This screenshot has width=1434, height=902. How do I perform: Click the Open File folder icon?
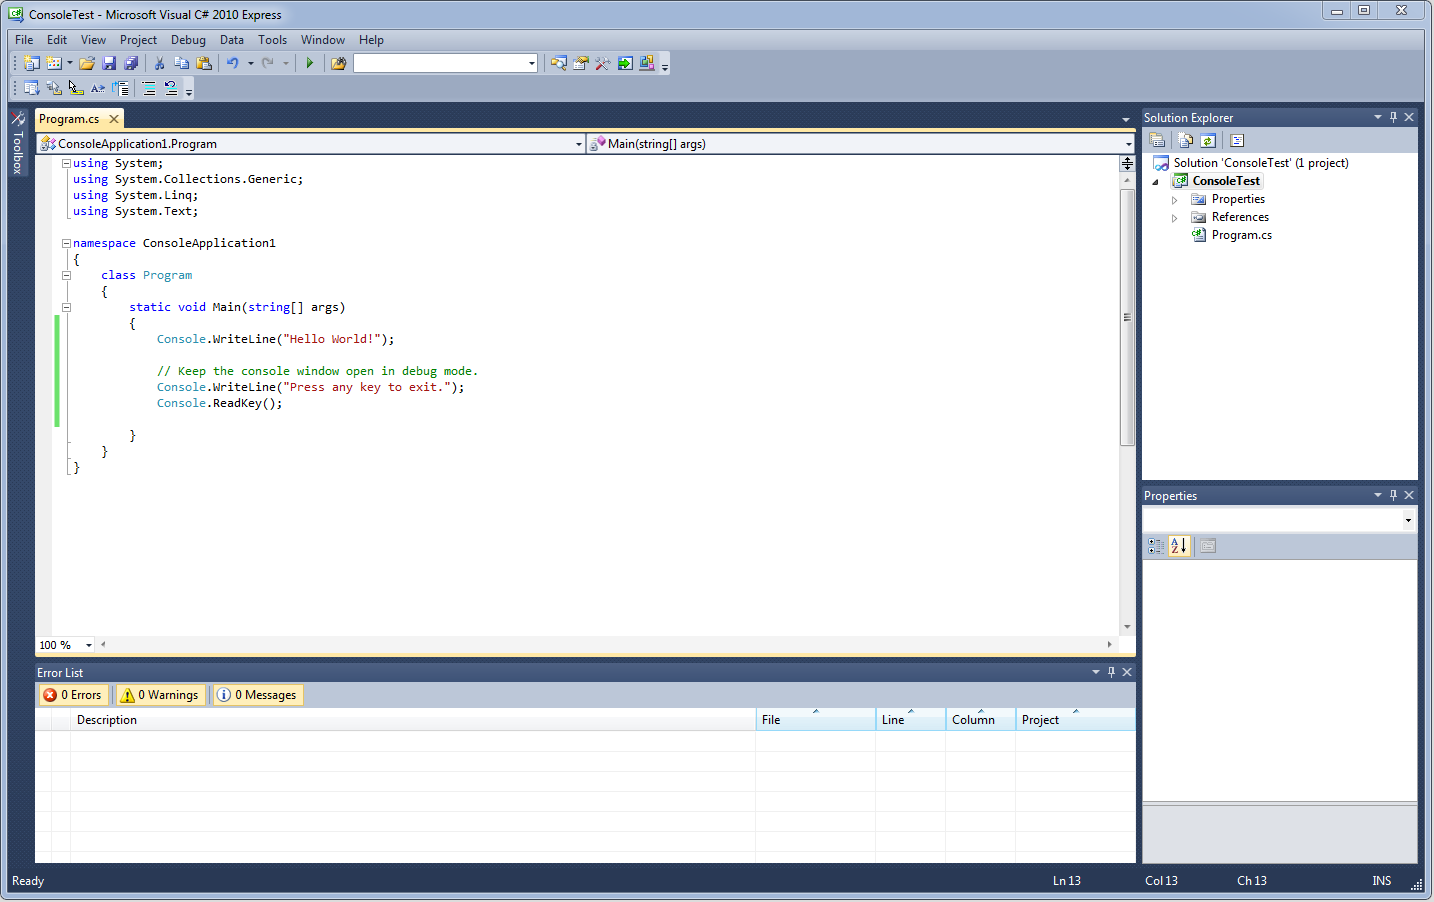click(87, 63)
